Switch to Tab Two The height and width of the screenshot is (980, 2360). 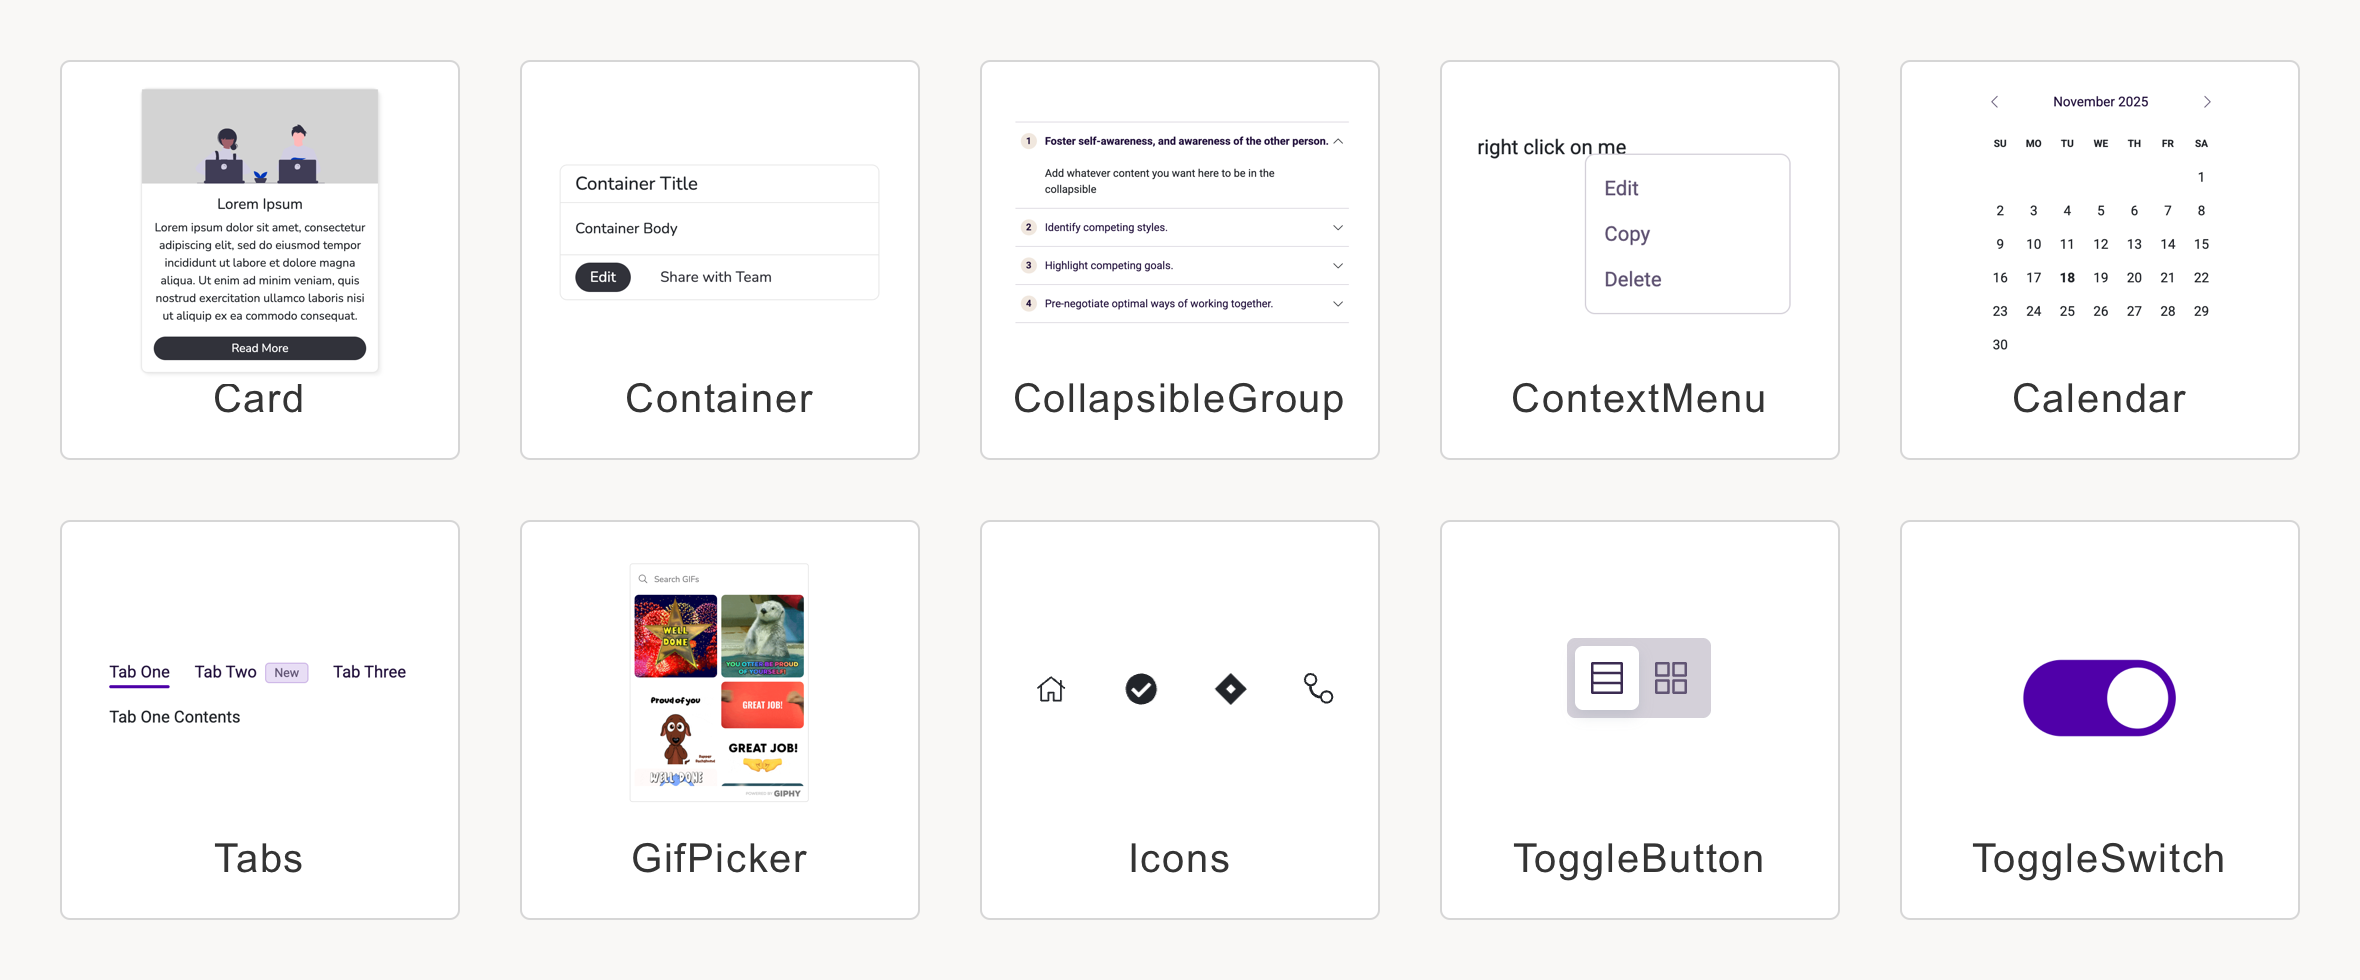[x=226, y=672]
